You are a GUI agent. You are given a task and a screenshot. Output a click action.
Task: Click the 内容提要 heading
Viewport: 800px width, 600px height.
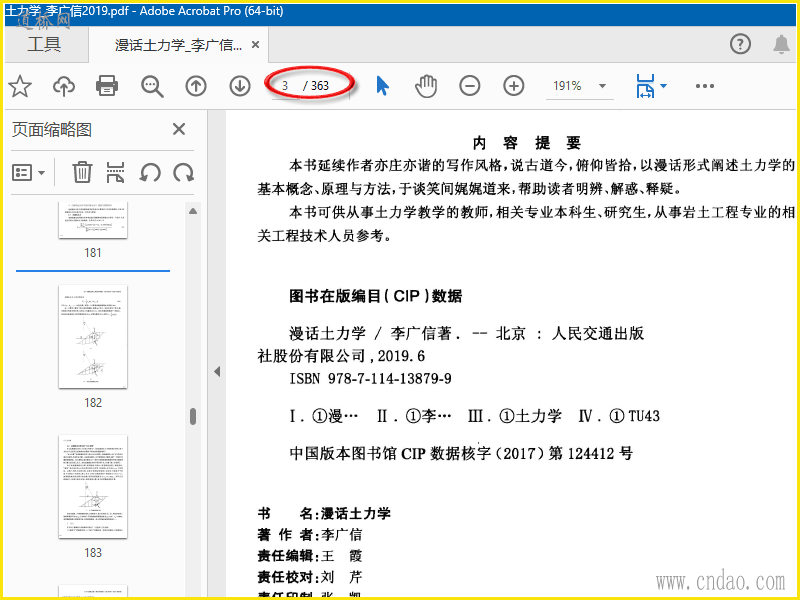click(x=527, y=143)
